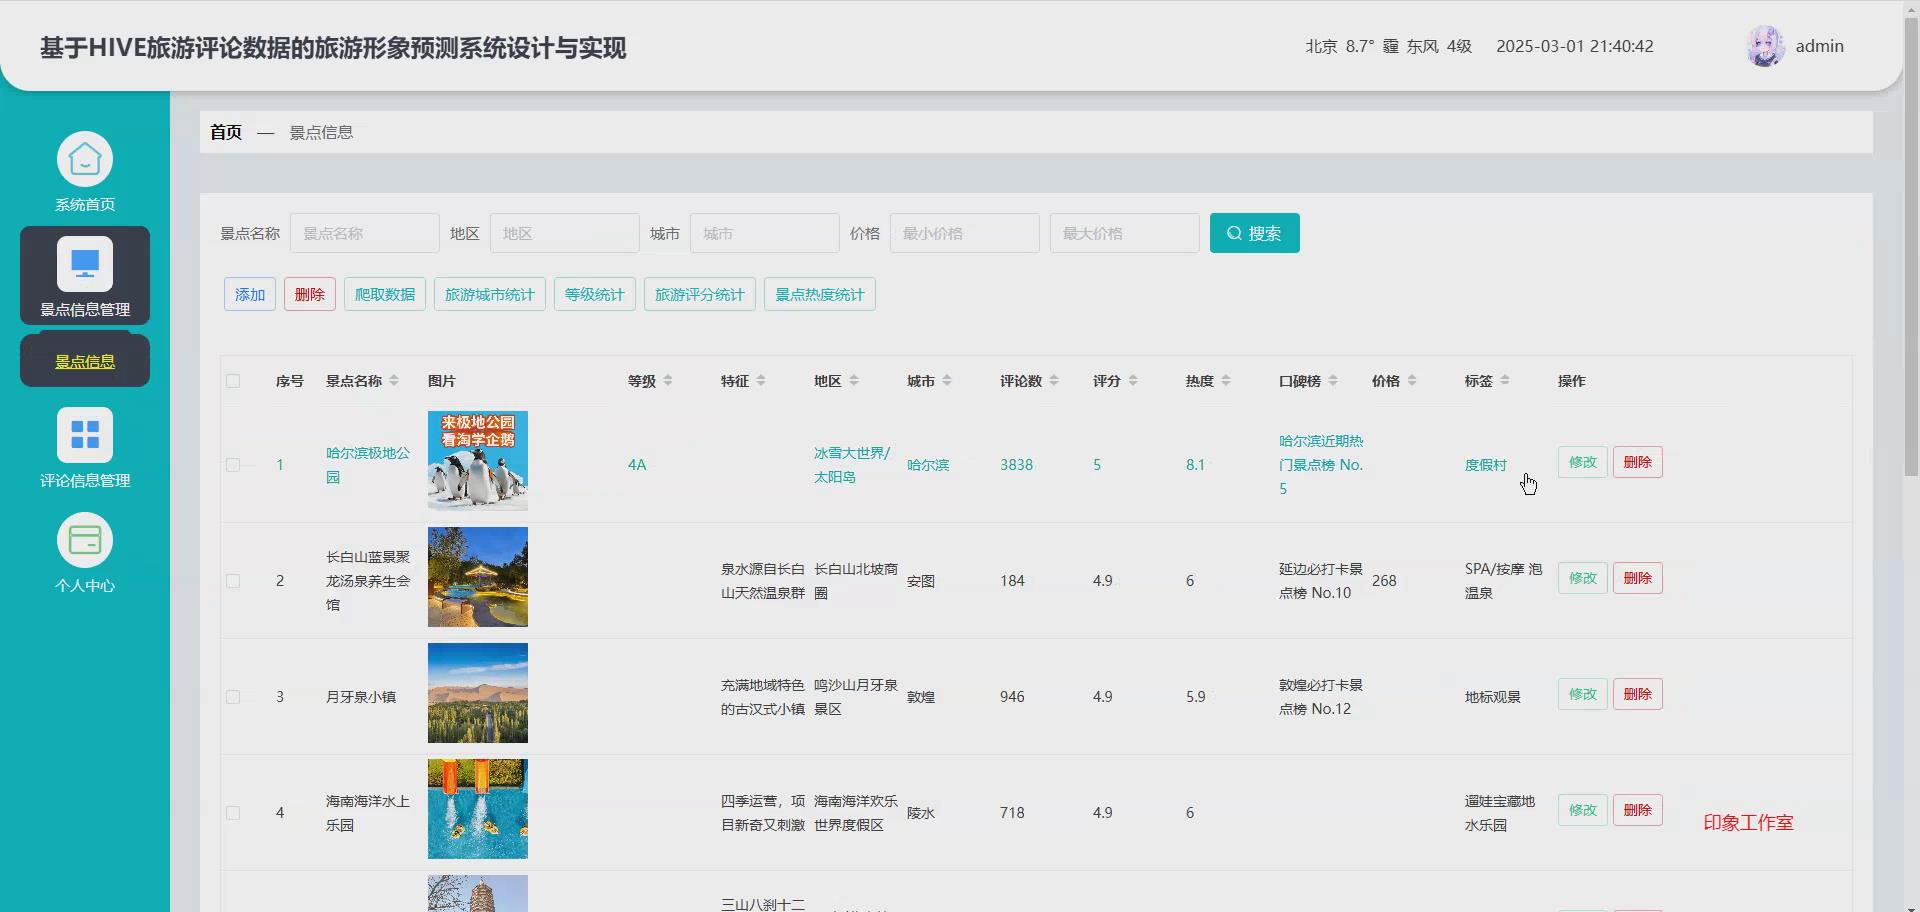This screenshot has width=1920, height=912.
Task: Click the penguin photo thumbnail
Action: pyautogui.click(x=477, y=460)
